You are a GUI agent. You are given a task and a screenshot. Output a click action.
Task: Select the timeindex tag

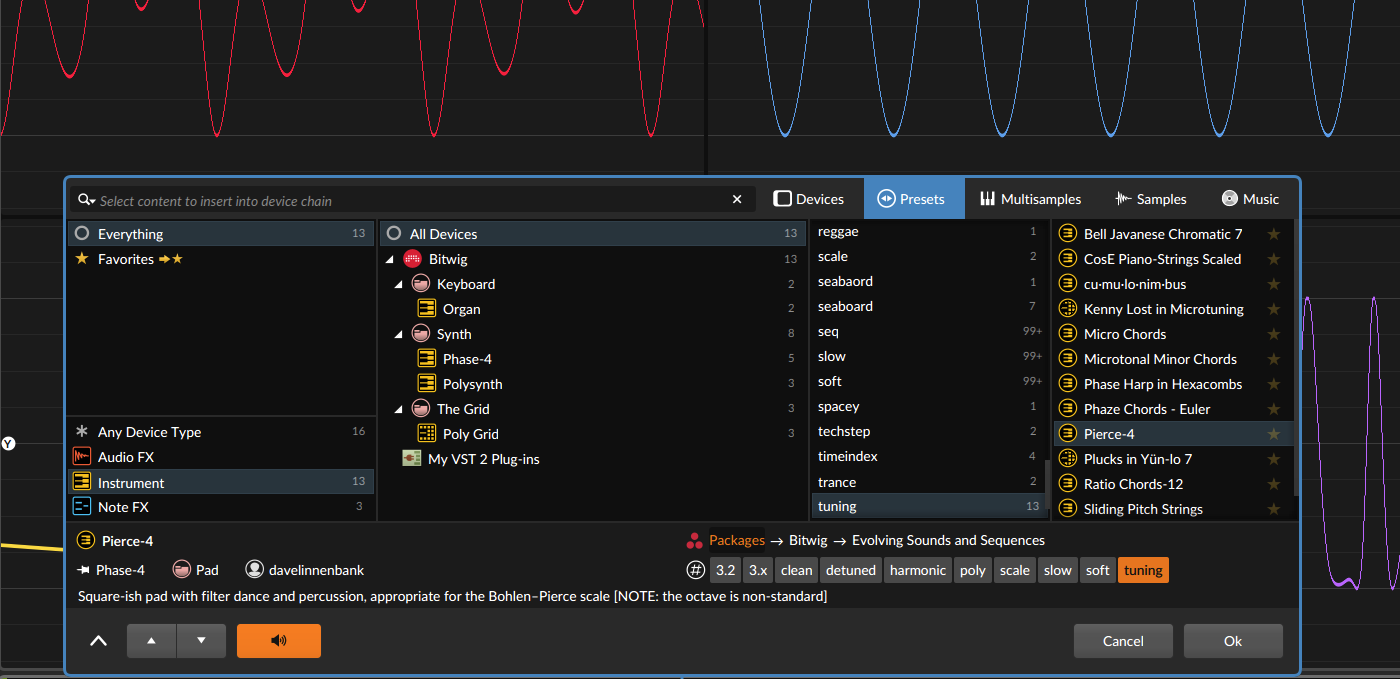coord(928,456)
